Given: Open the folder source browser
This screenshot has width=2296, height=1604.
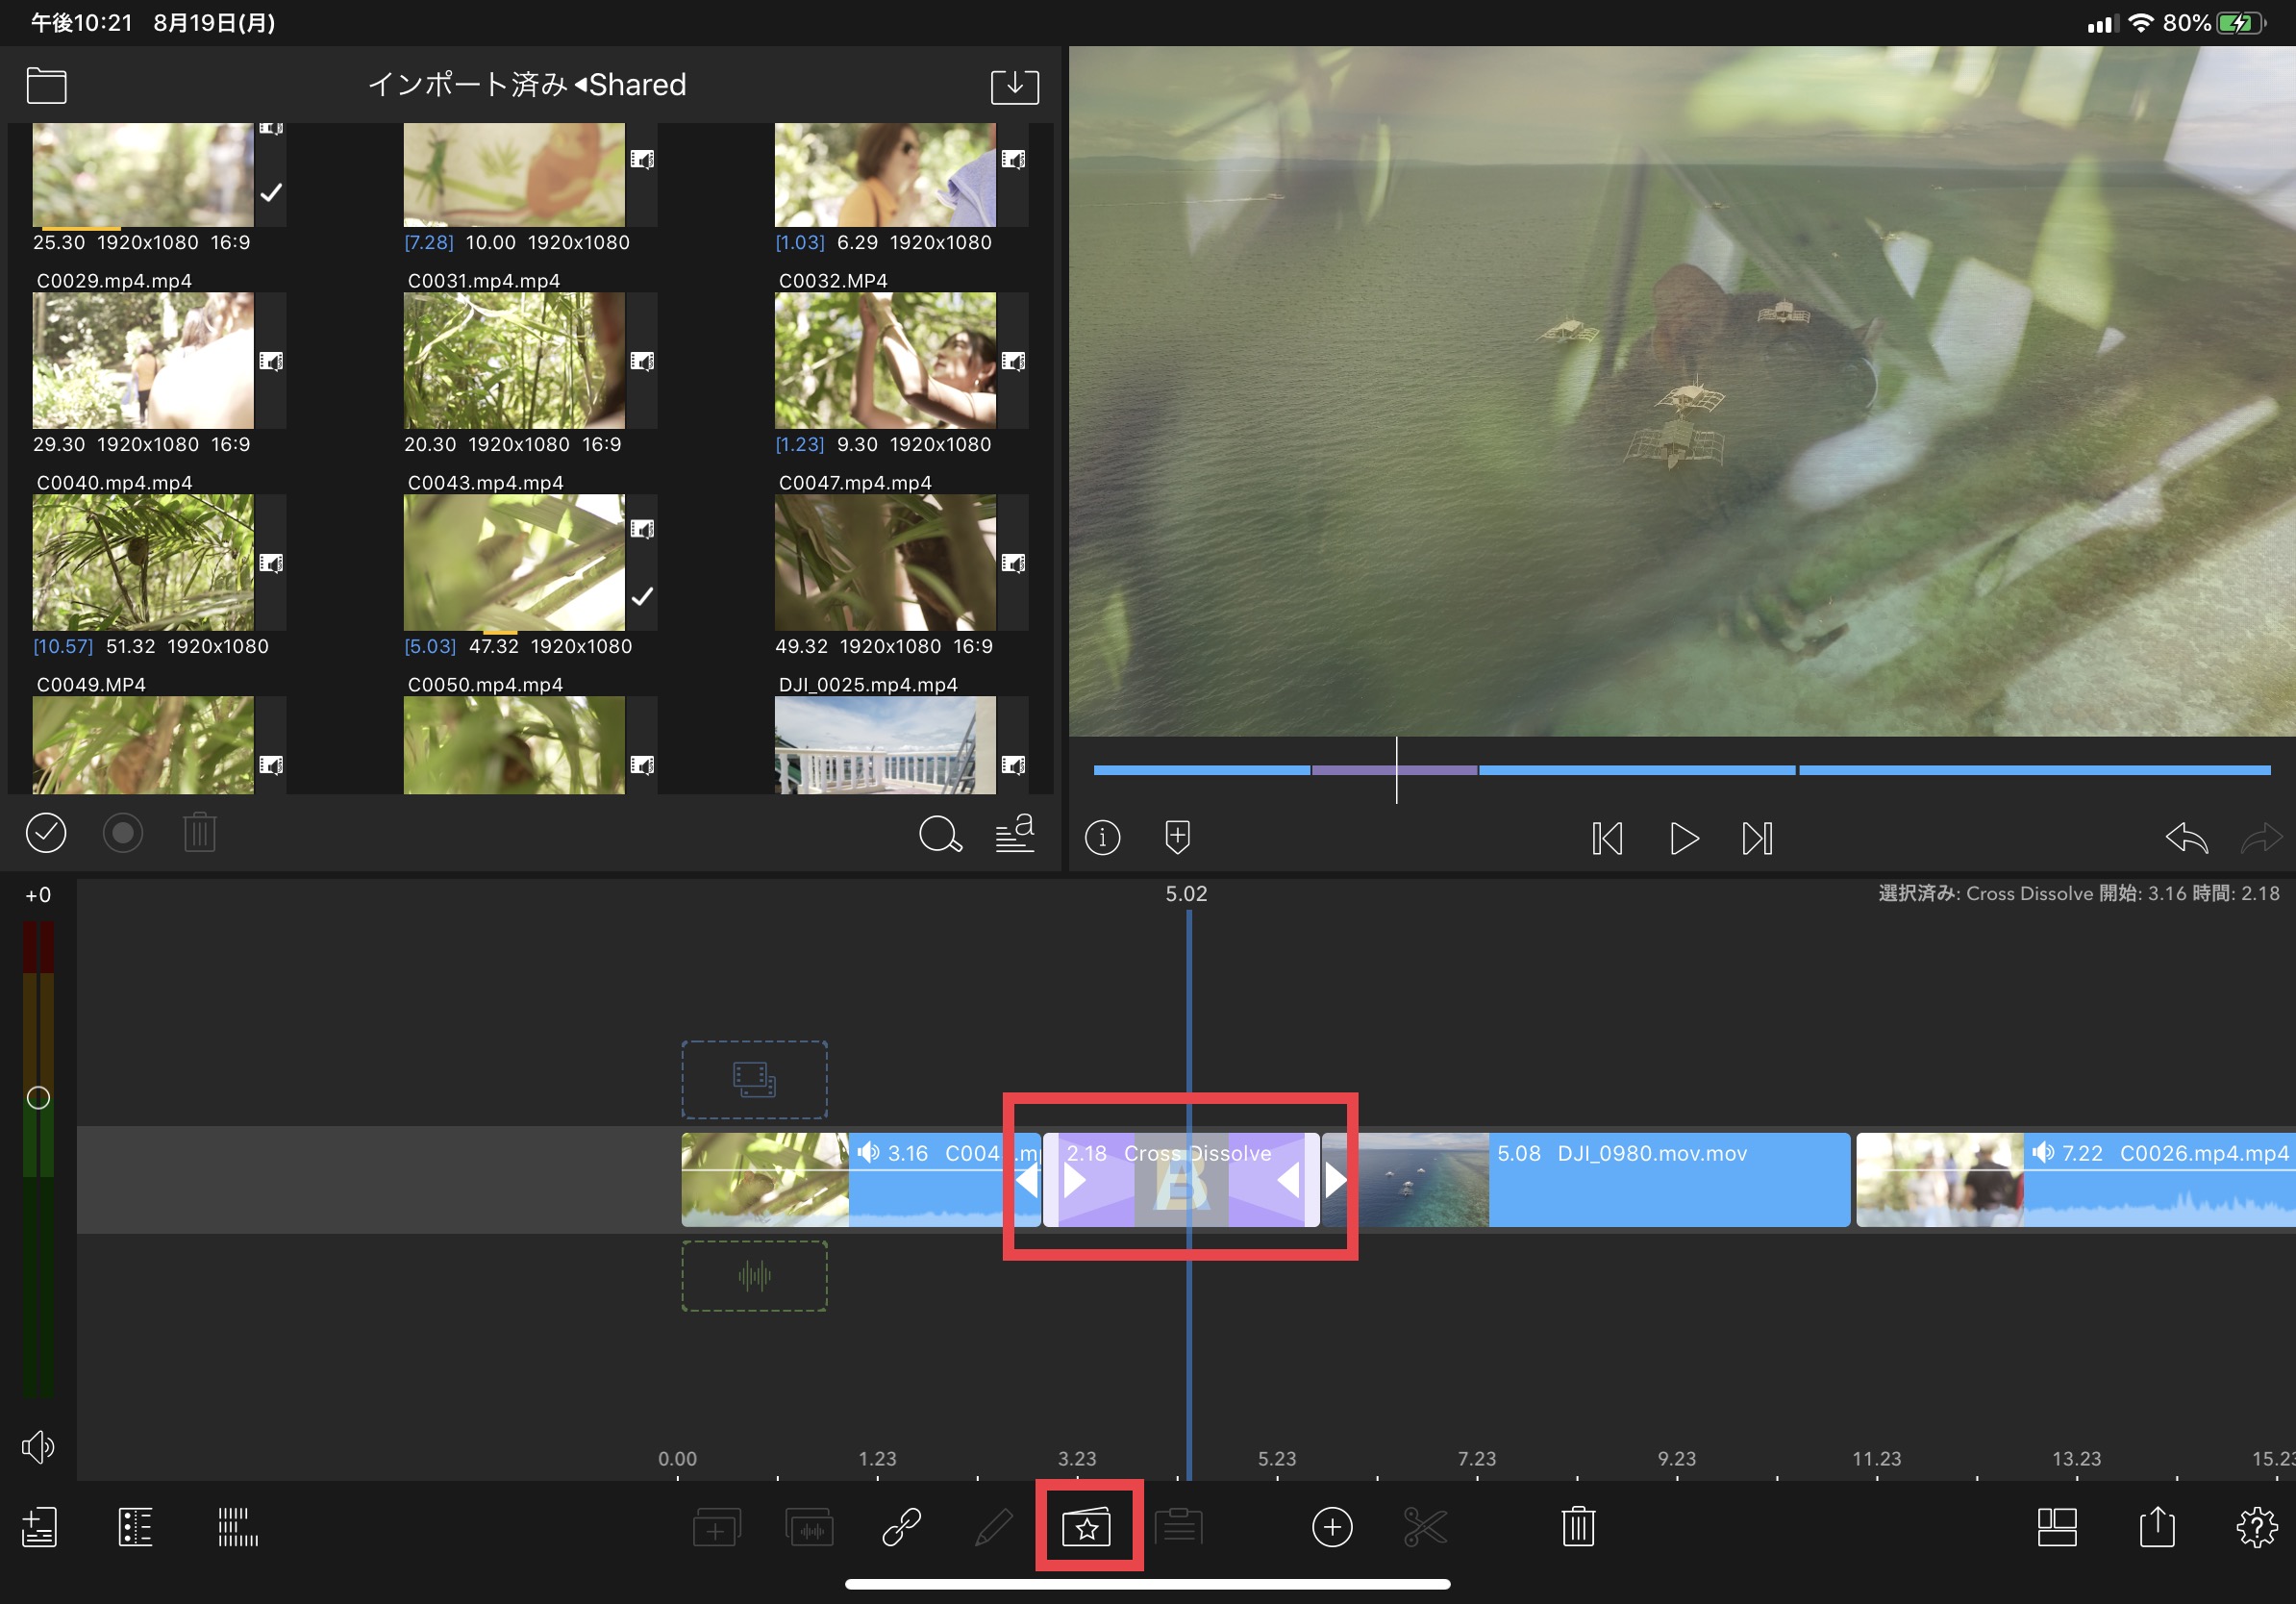Looking at the screenshot, I should tap(47, 86).
